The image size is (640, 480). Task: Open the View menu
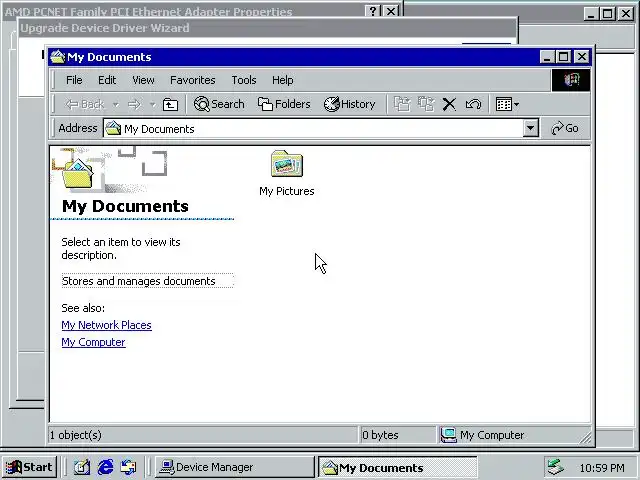tap(143, 80)
